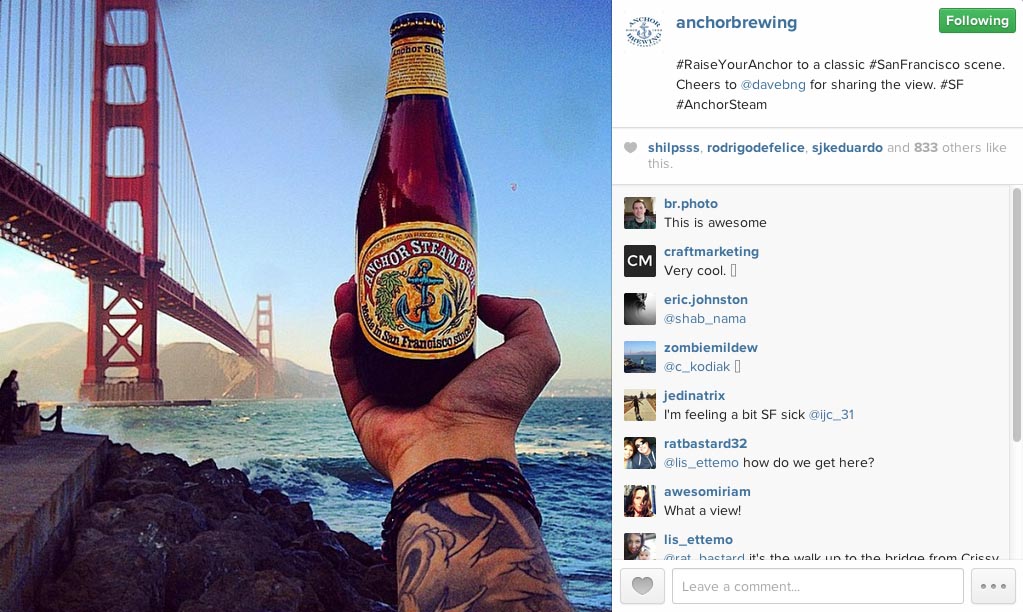1023x612 pixels.
Task: Click the small grey heart likes icon
Action: tap(630, 147)
